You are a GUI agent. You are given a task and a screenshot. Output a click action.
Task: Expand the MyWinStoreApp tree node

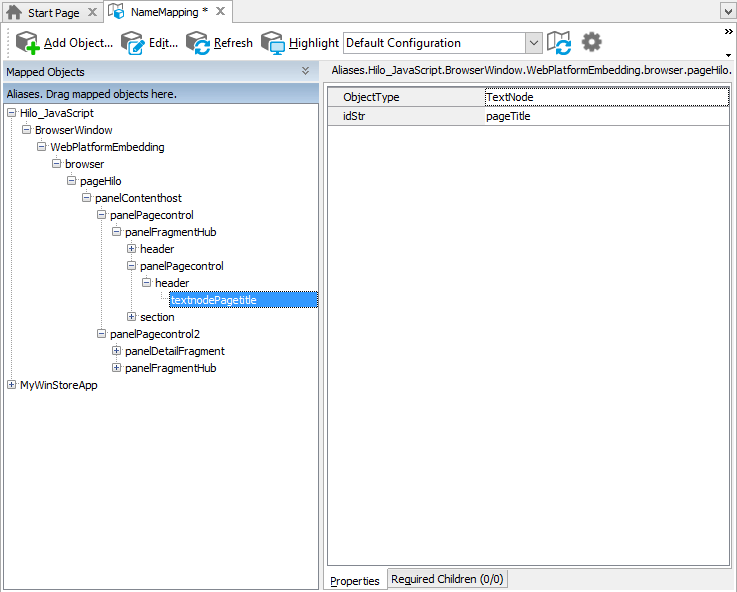[12, 385]
